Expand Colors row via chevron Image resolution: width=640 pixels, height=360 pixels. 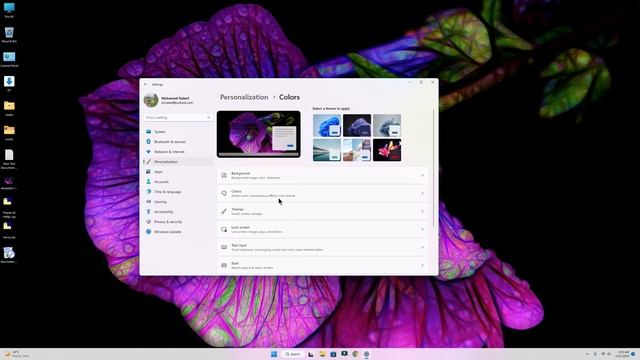pos(422,193)
